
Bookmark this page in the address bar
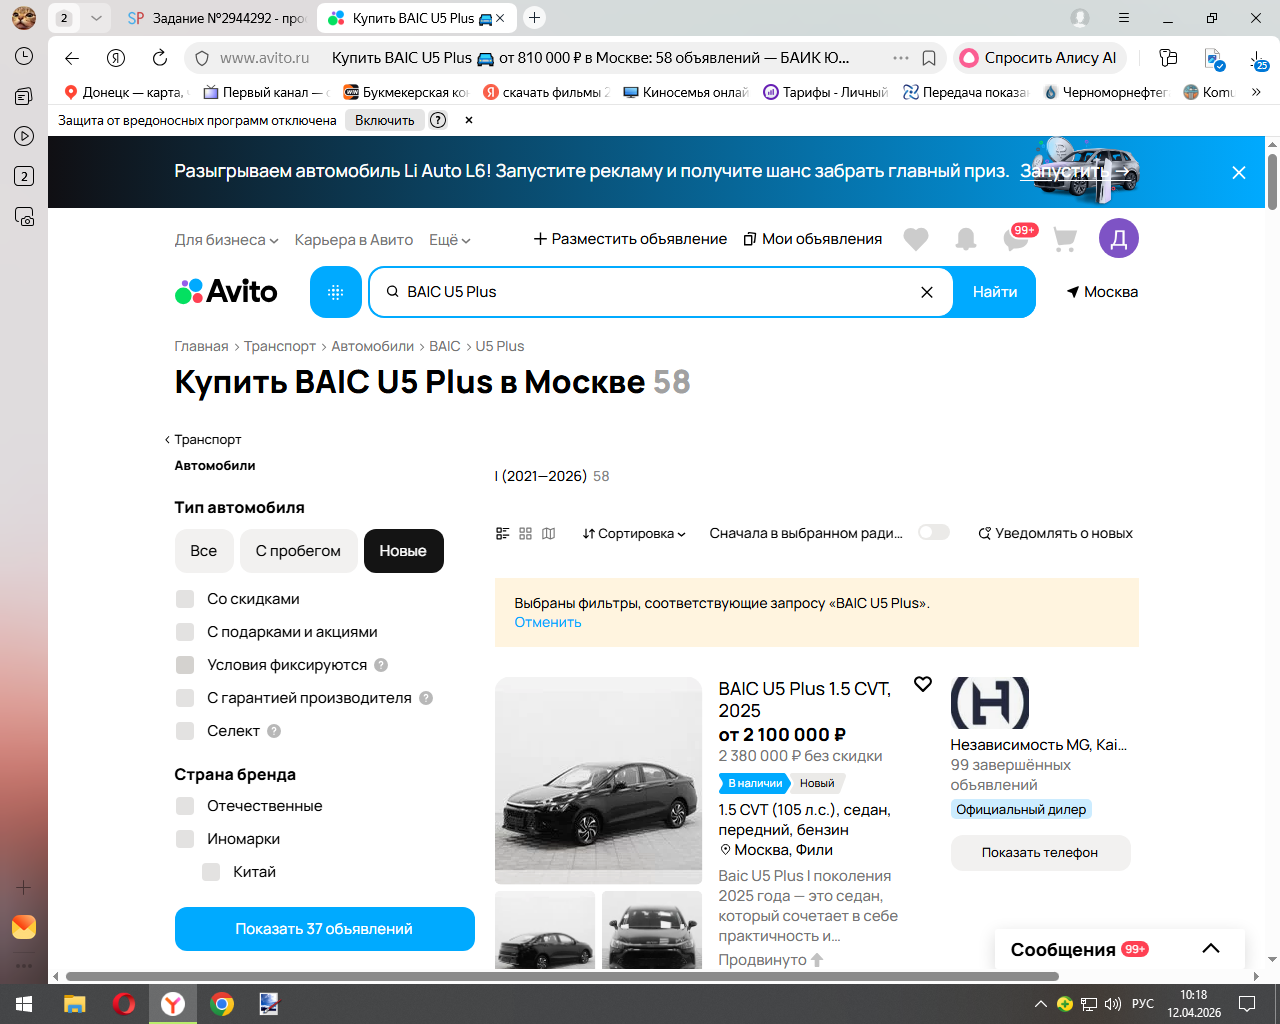pos(929,58)
